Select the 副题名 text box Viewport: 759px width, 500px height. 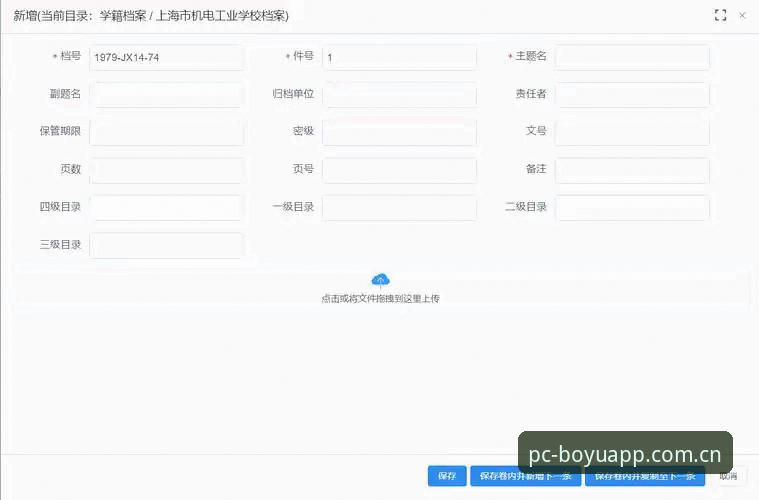[x=167, y=95]
